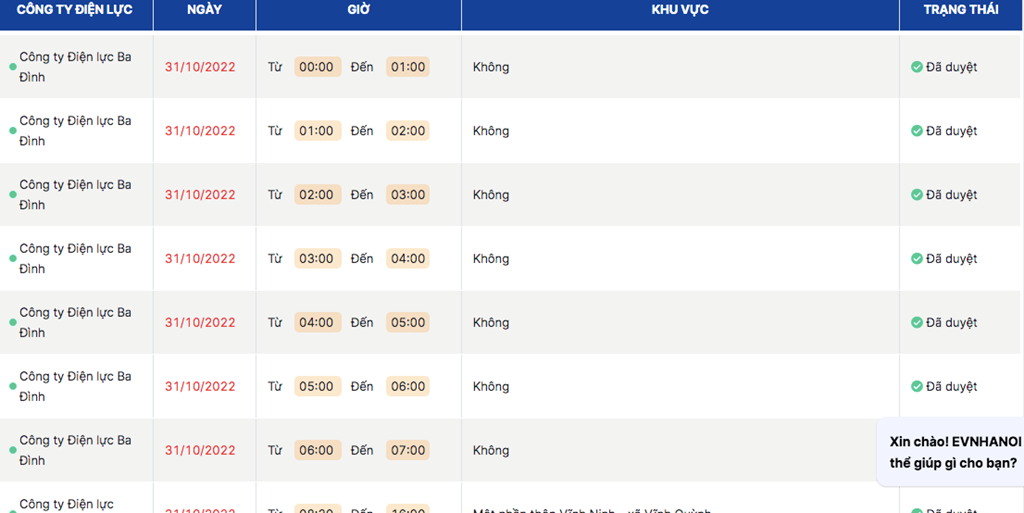The height and width of the screenshot is (513, 1024).
Task: Click the 06:00 end time badge
Action: (408, 386)
